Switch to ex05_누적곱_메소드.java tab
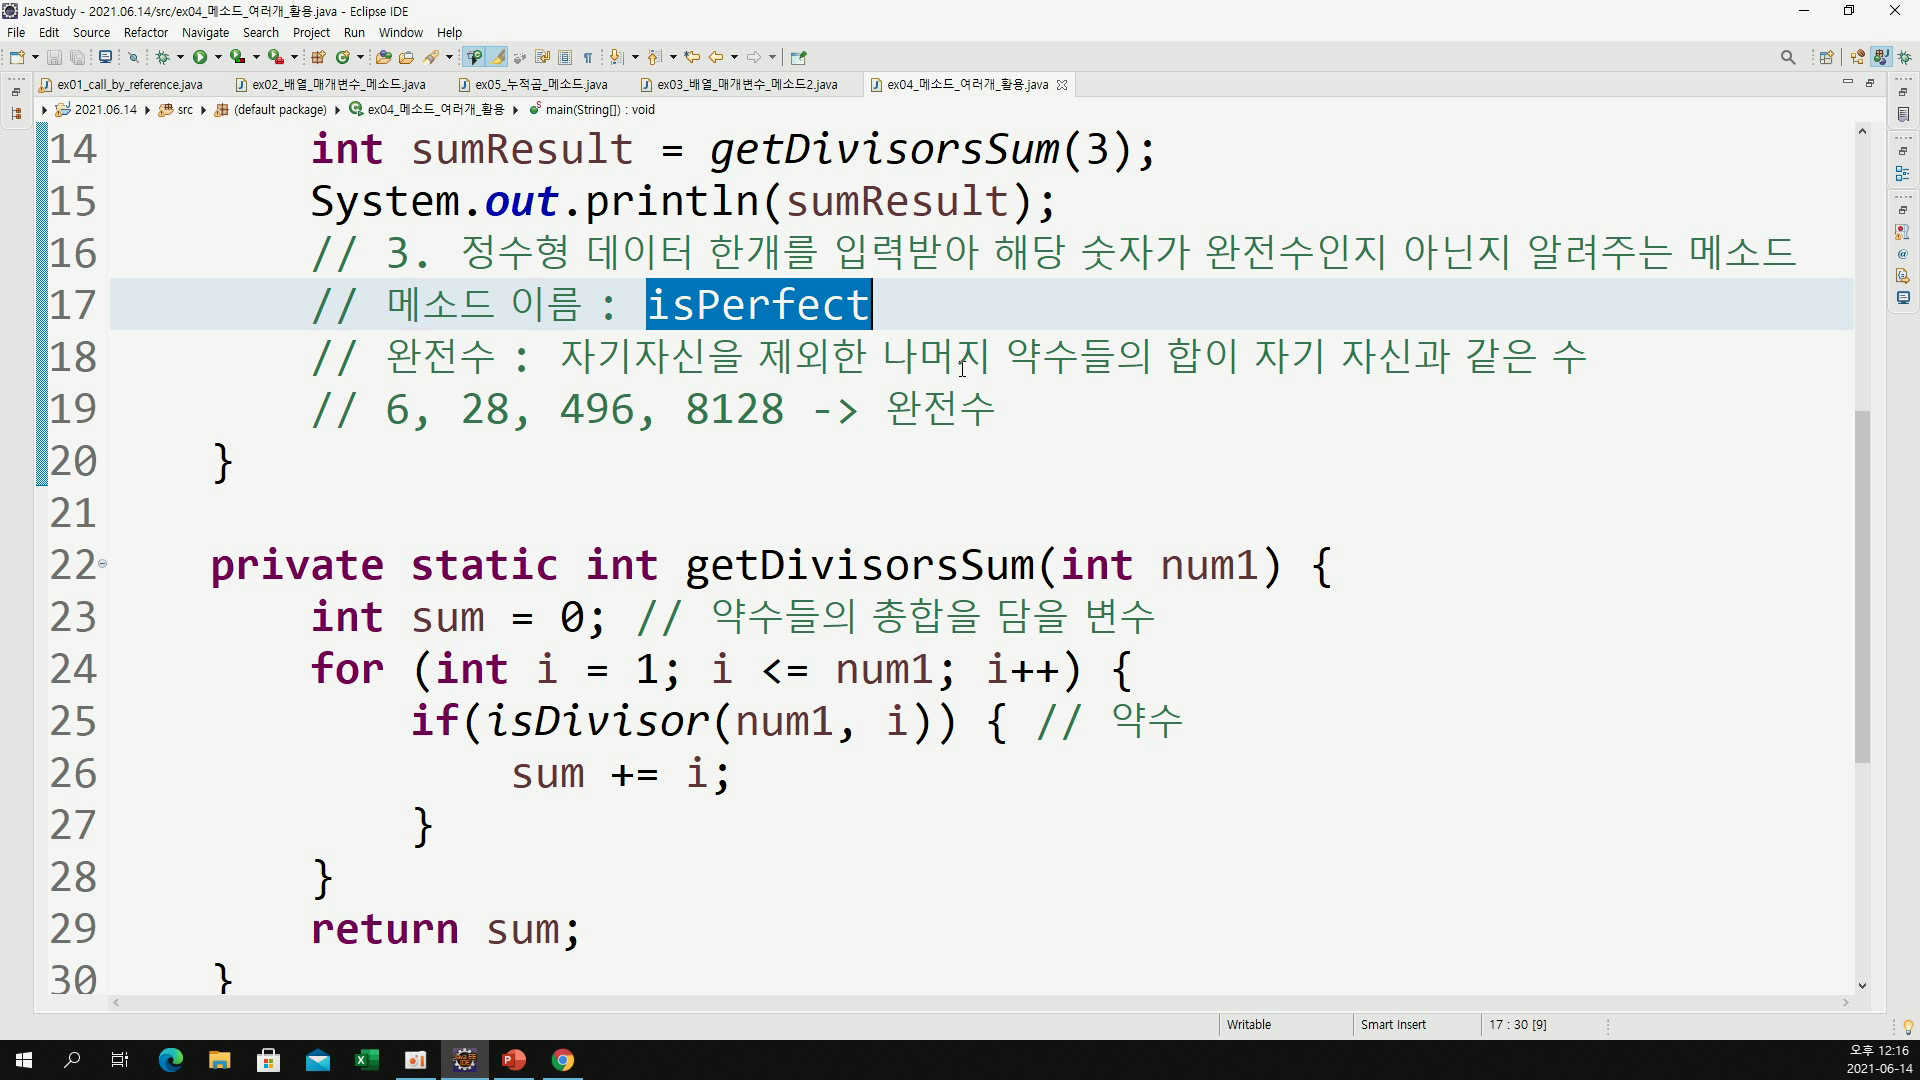1920x1080 pixels. [x=540, y=85]
